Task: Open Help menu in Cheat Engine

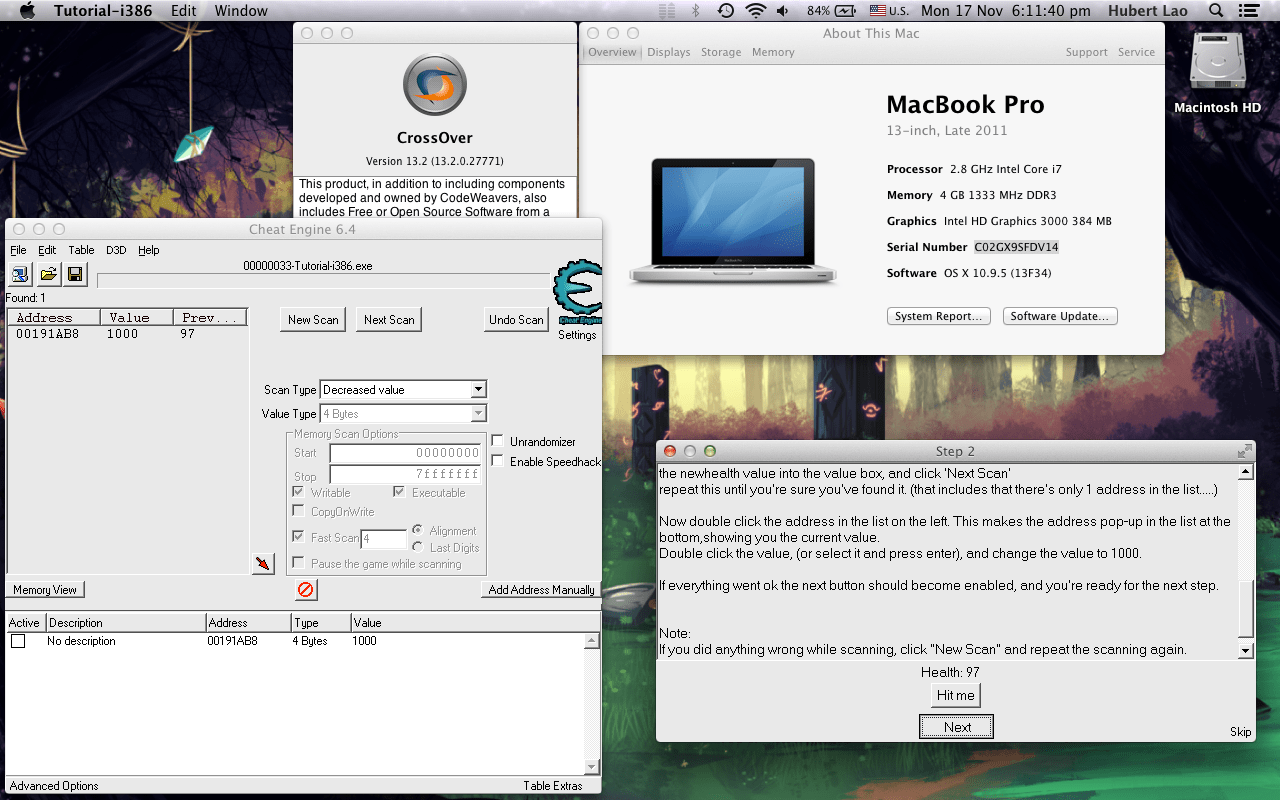Action: click(x=149, y=250)
